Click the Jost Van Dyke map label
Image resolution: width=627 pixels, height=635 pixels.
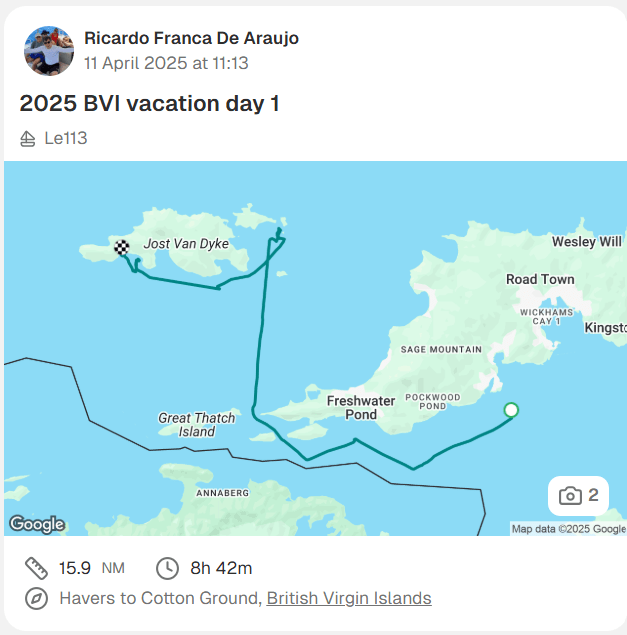pyautogui.click(x=186, y=244)
